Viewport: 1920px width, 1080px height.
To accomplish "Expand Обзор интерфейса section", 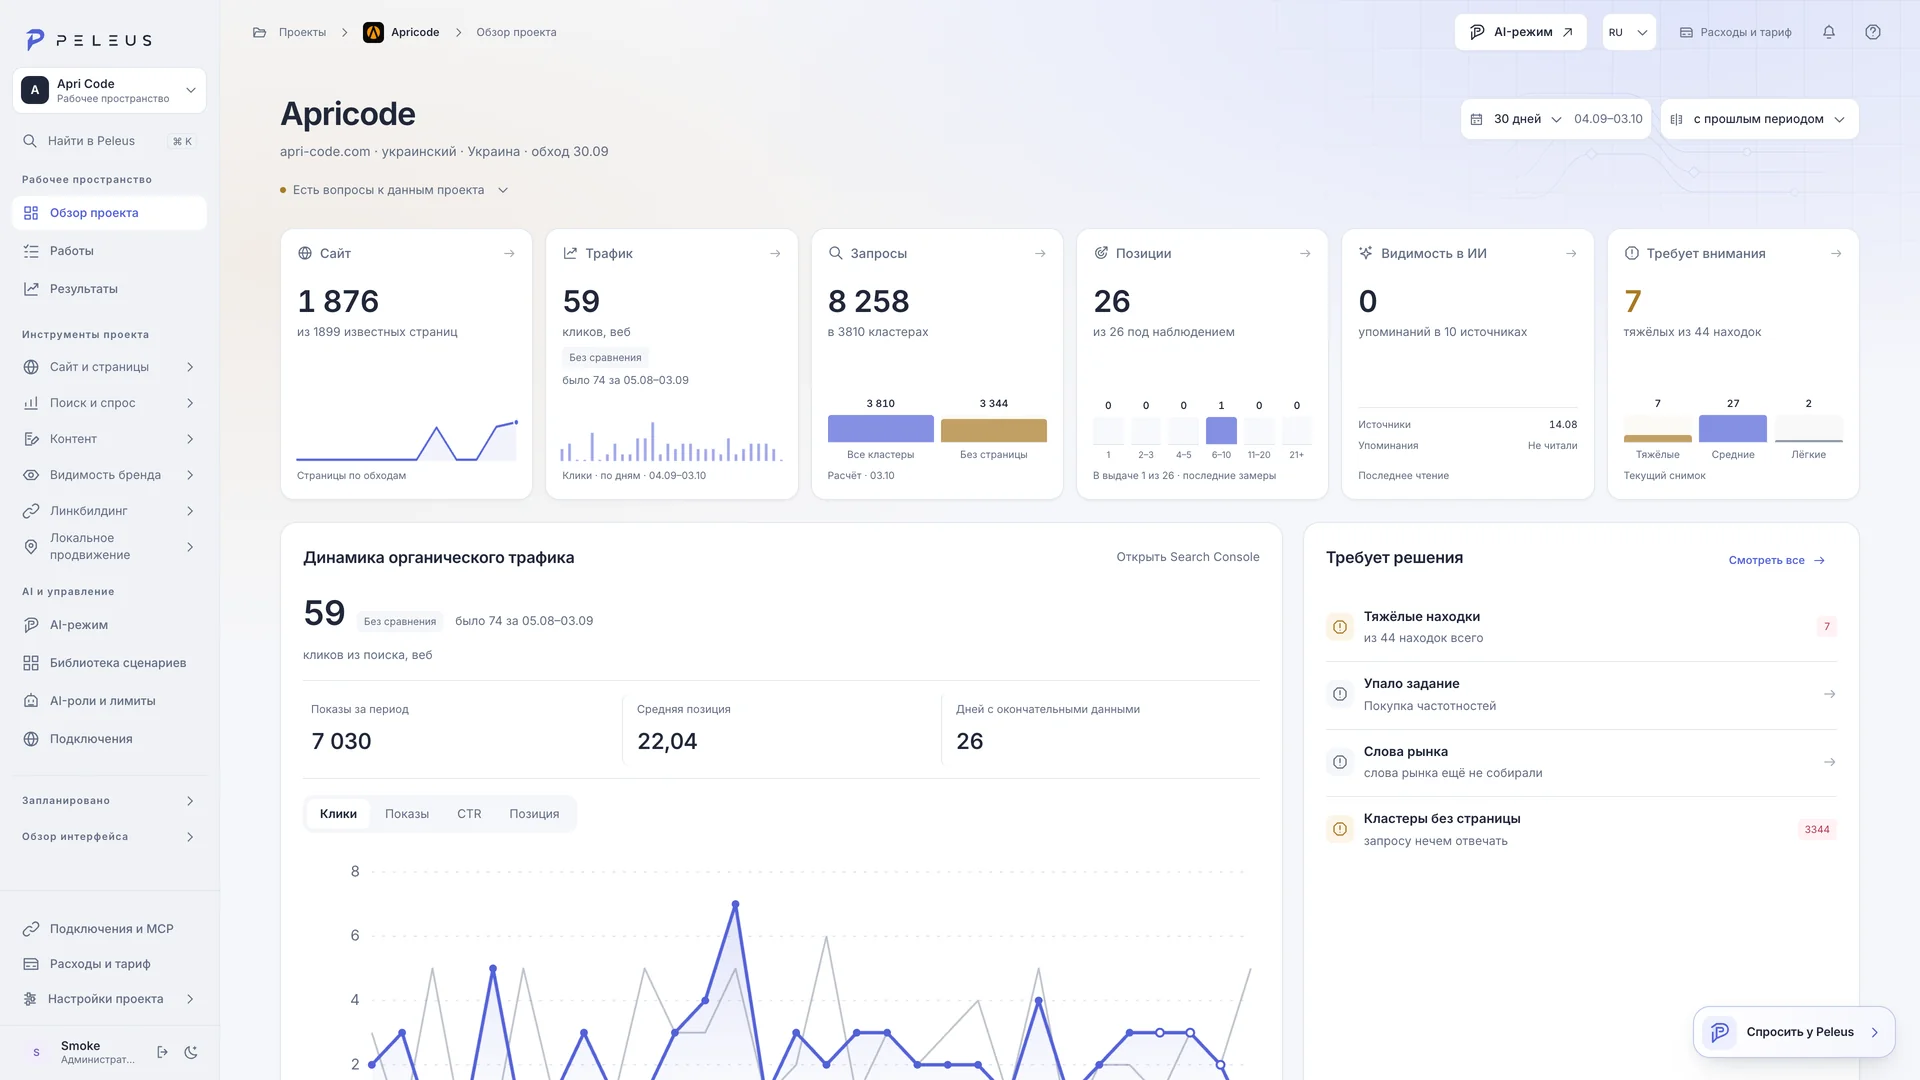I will coord(109,837).
